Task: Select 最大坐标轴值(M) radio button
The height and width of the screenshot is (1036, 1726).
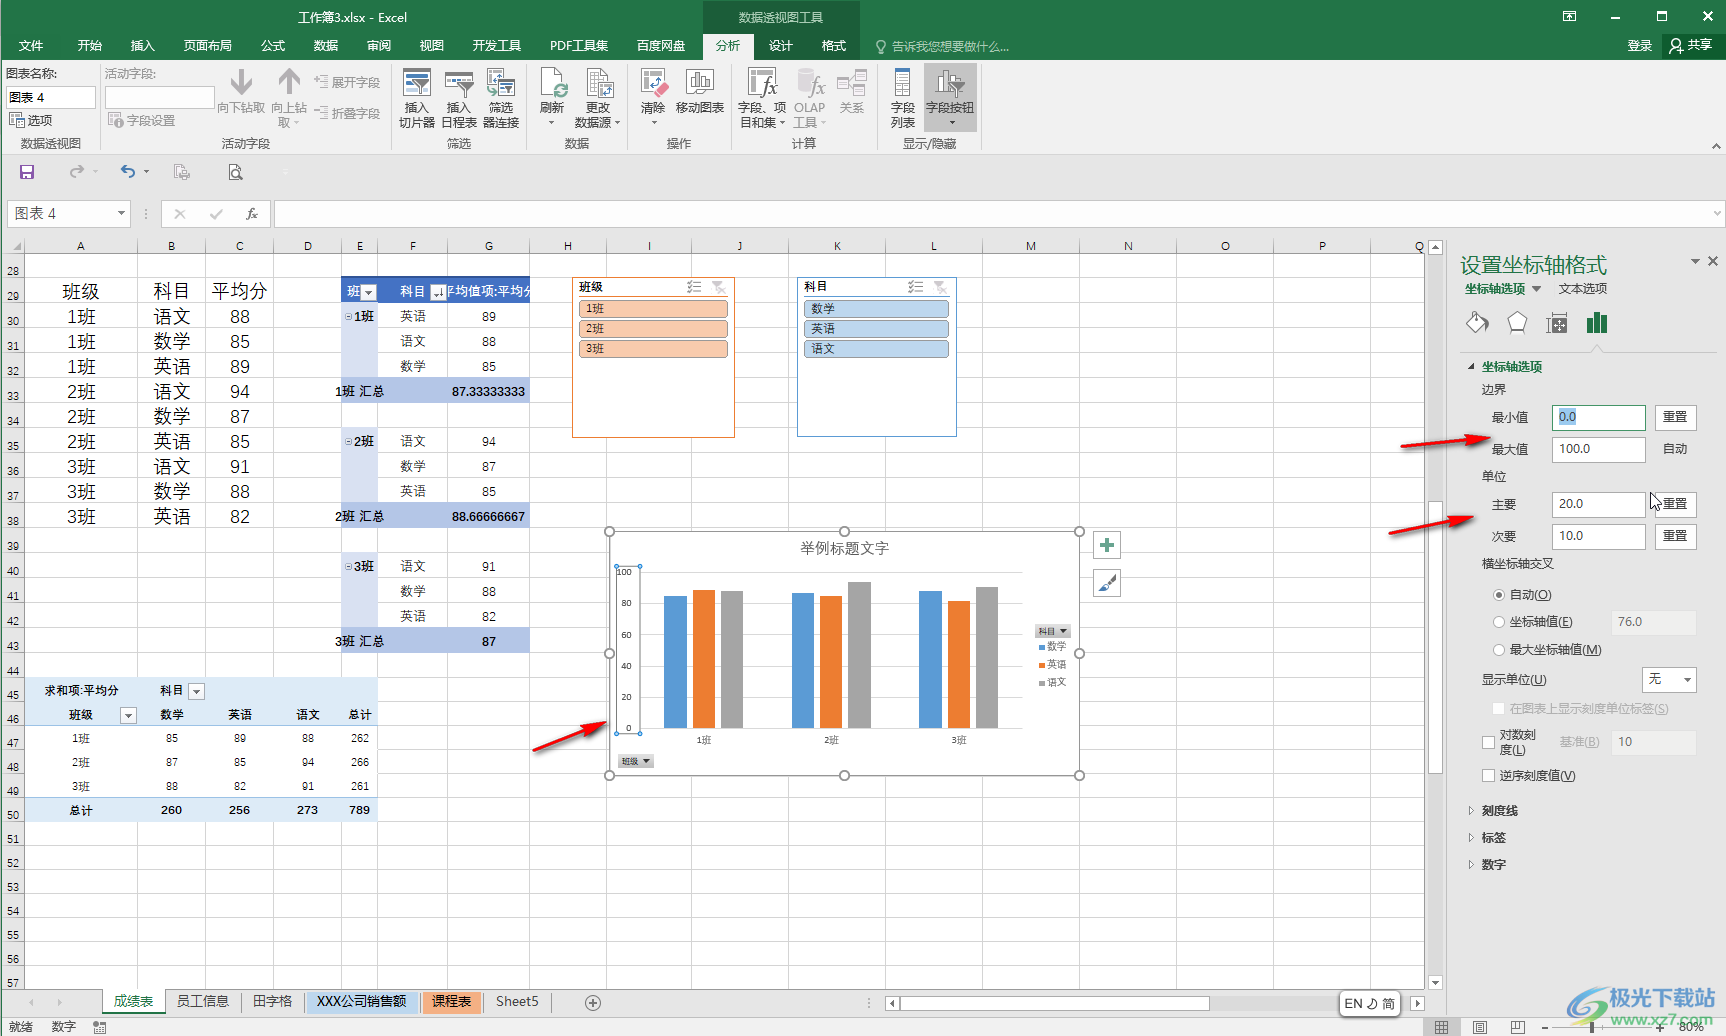Action: point(1499,650)
